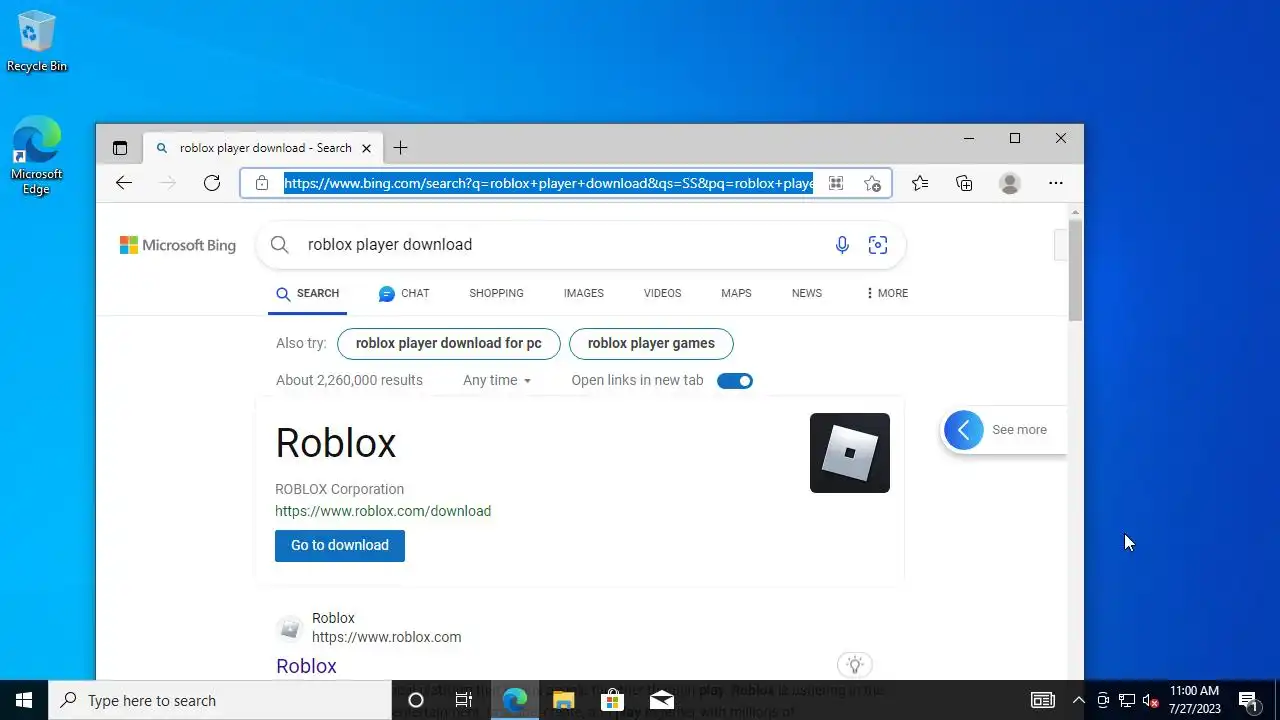The height and width of the screenshot is (720, 1280).
Task: Open the Favorites list
Action: (x=920, y=183)
